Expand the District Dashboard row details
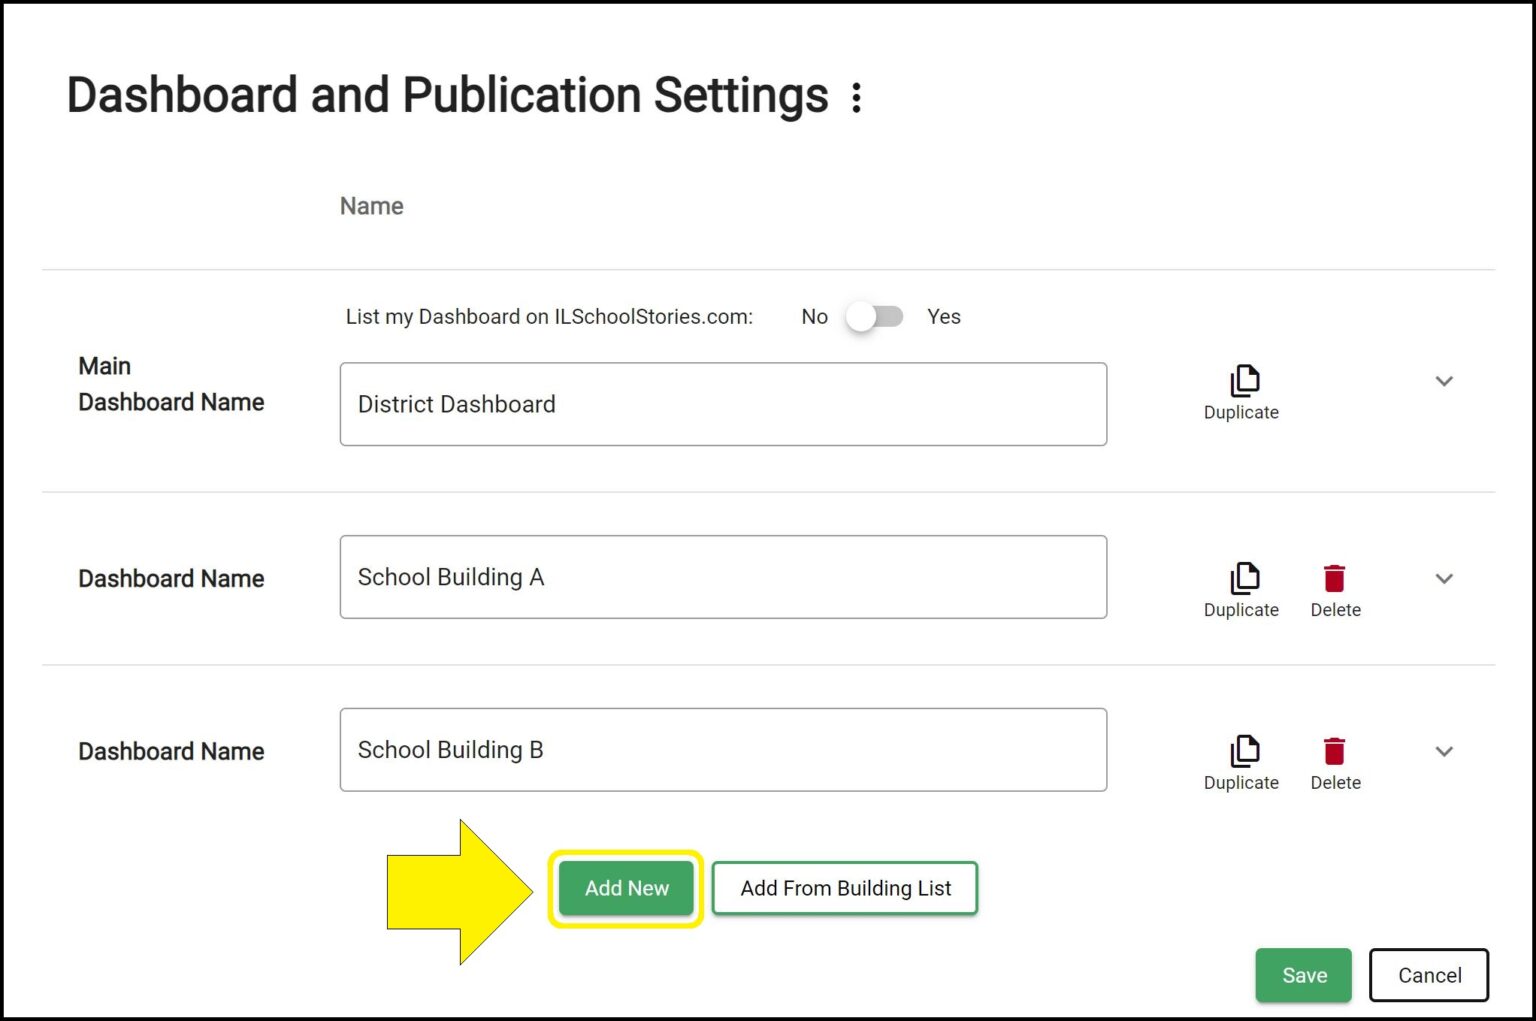Image resolution: width=1536 pixels, height=1021 pixels. tap(1444, 381)
